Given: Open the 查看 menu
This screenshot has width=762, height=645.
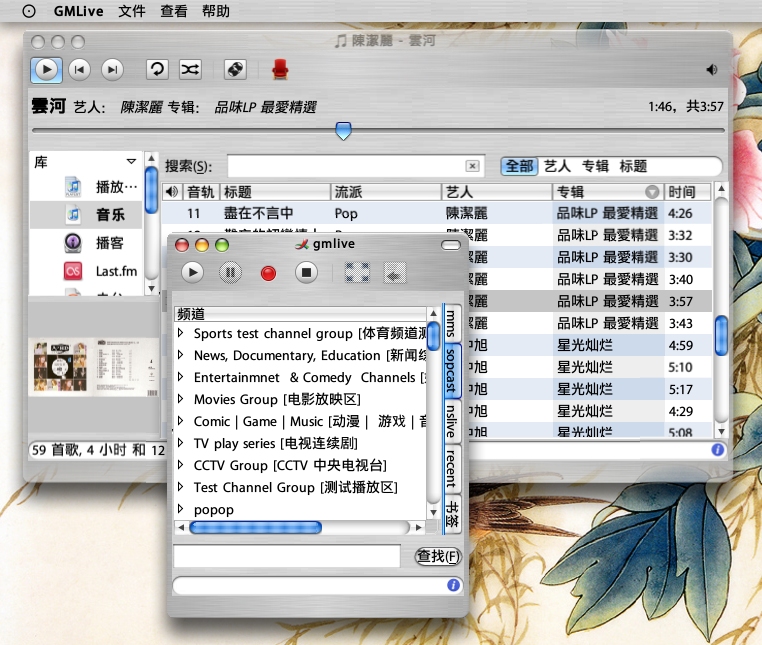Looking at the screenshot, I should coord(174,11).
